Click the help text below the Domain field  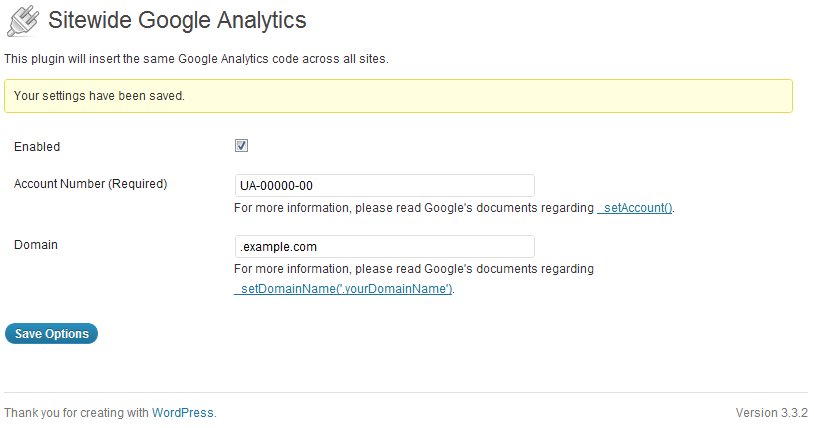tap(414, 279)
